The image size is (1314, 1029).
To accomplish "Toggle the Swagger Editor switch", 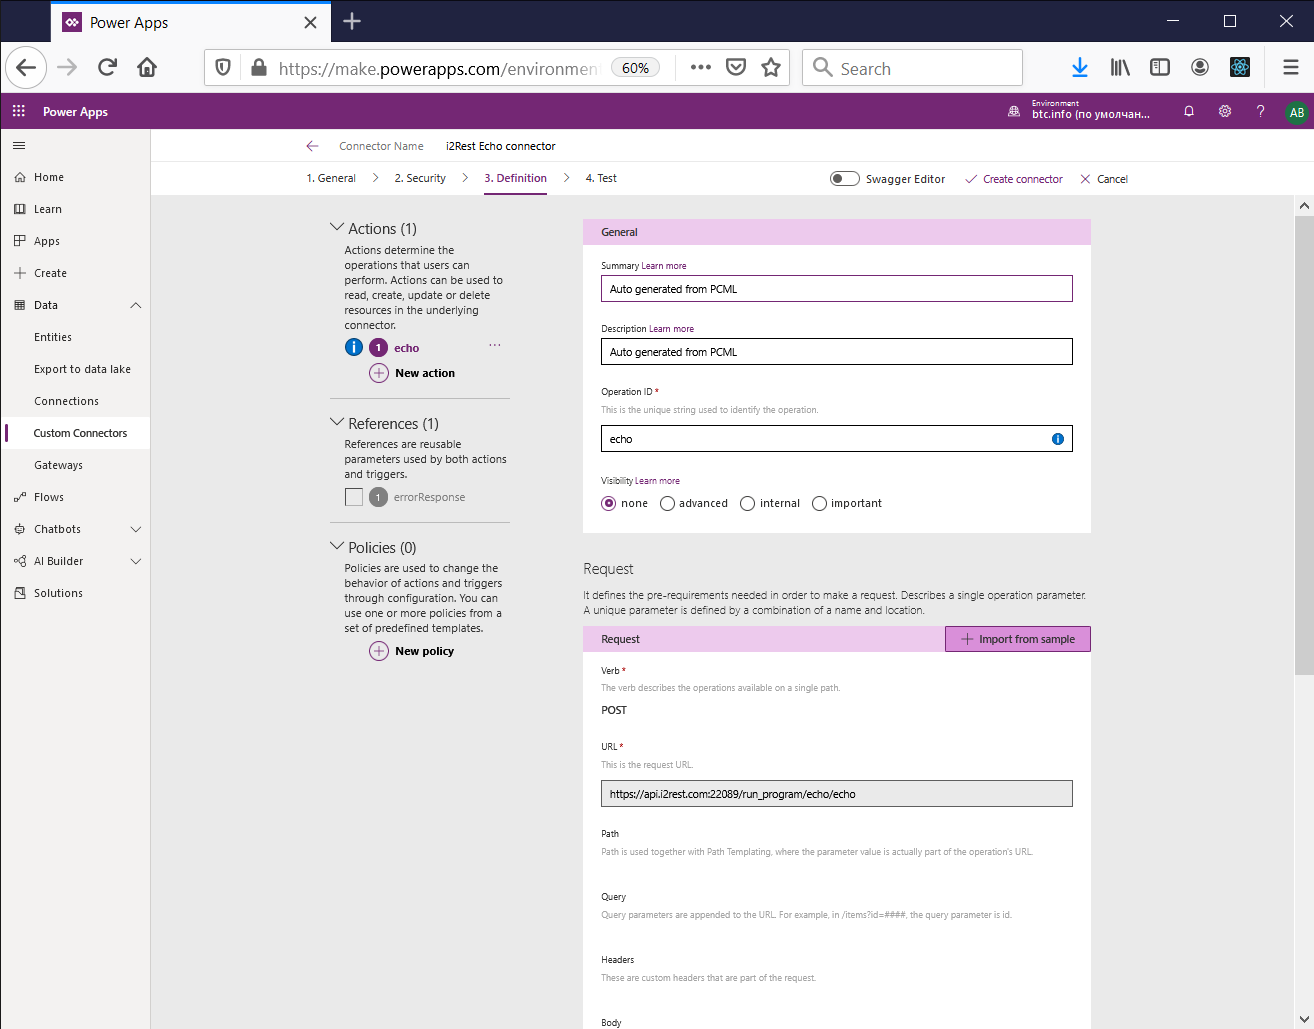I will click(845, 178).
